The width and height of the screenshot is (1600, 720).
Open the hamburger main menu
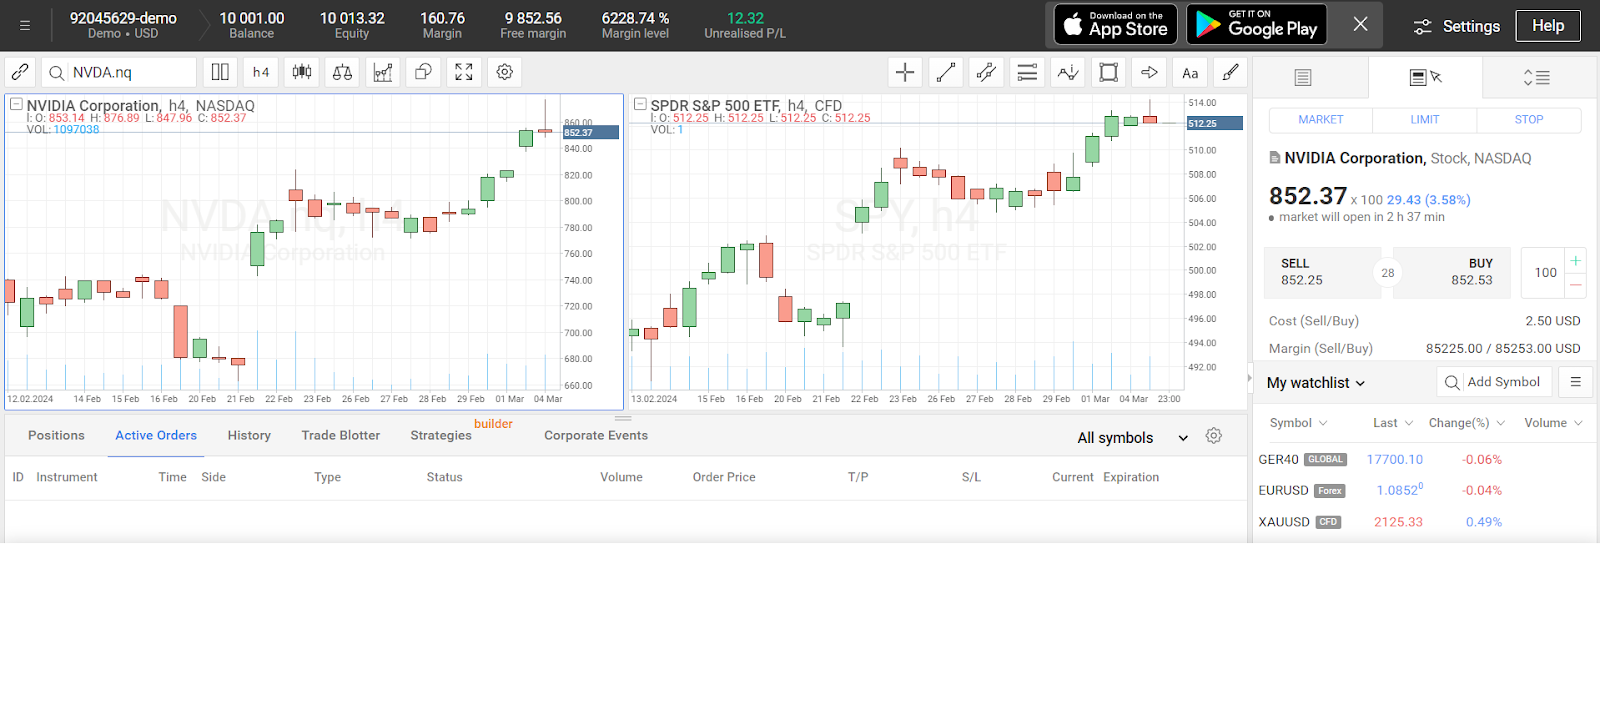pyautogui.click(x=25, y=25)
